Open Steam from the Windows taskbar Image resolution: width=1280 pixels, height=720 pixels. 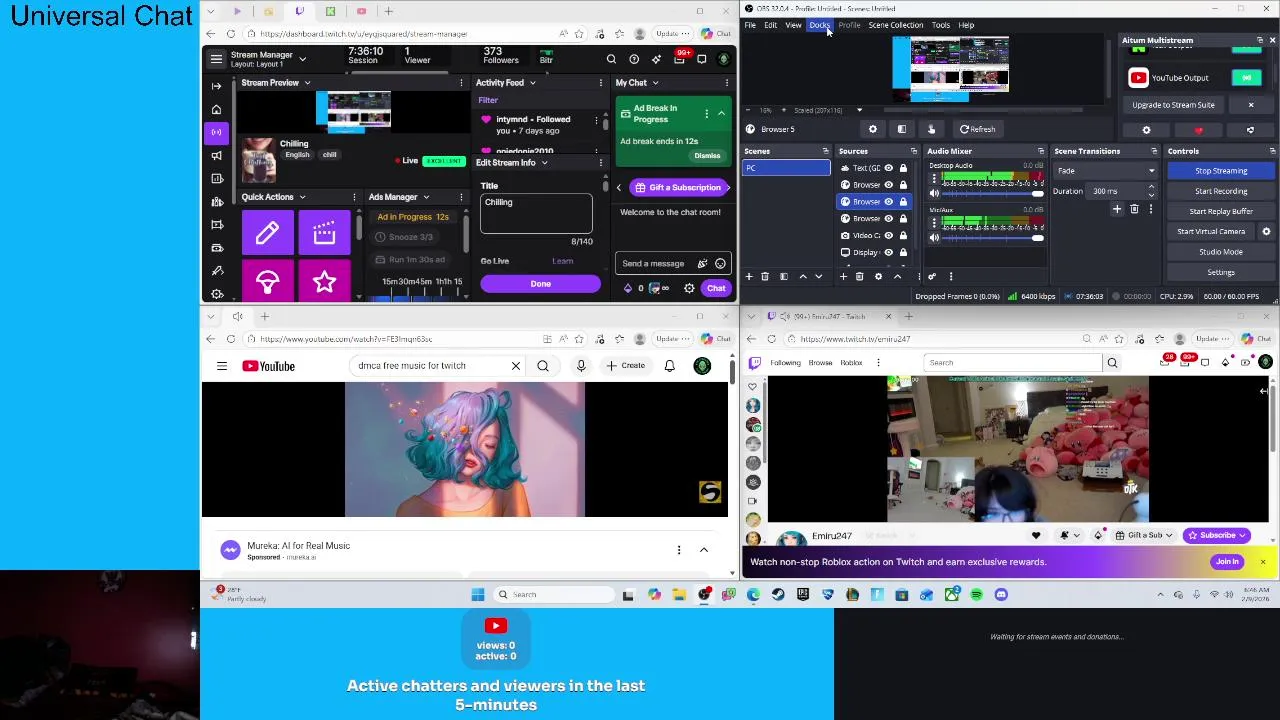(x=778, y=595)
